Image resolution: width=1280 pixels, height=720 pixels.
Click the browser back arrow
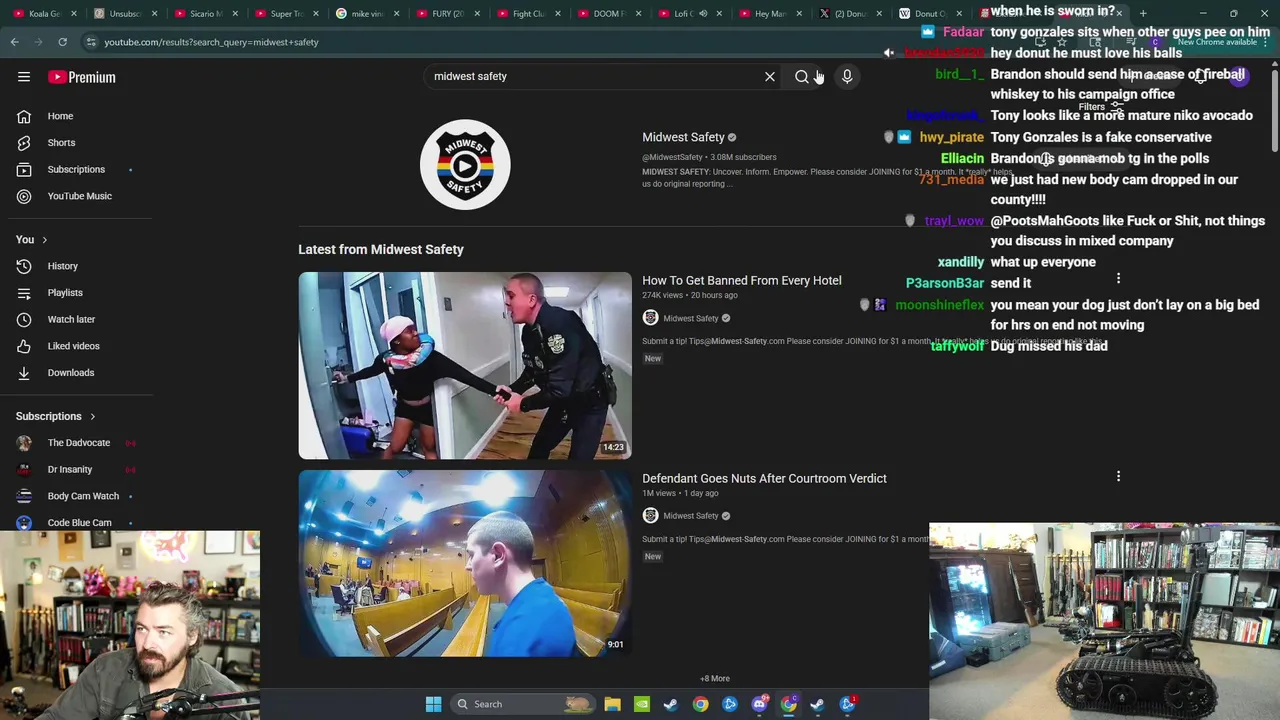click(14, 42)
